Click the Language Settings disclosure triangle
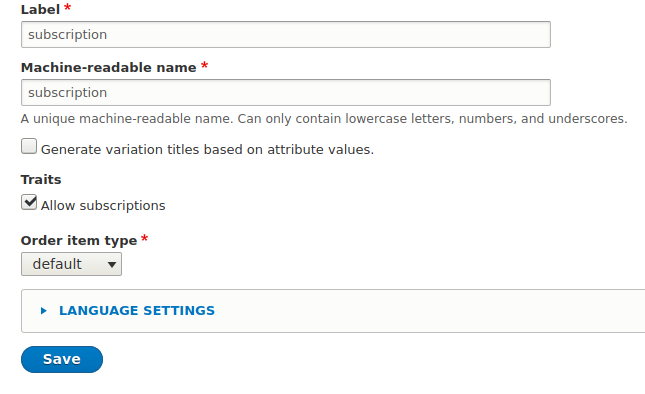Image resolution: width=645 pixels, height=394 pixels. (44, 311)
